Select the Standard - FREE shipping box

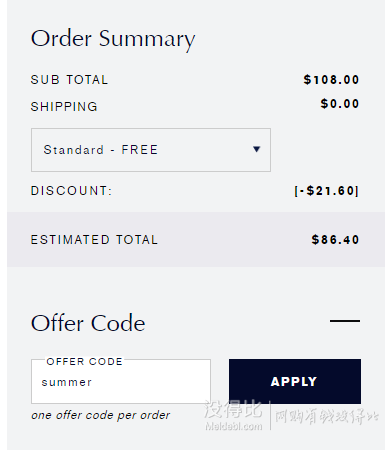(151, 150)
